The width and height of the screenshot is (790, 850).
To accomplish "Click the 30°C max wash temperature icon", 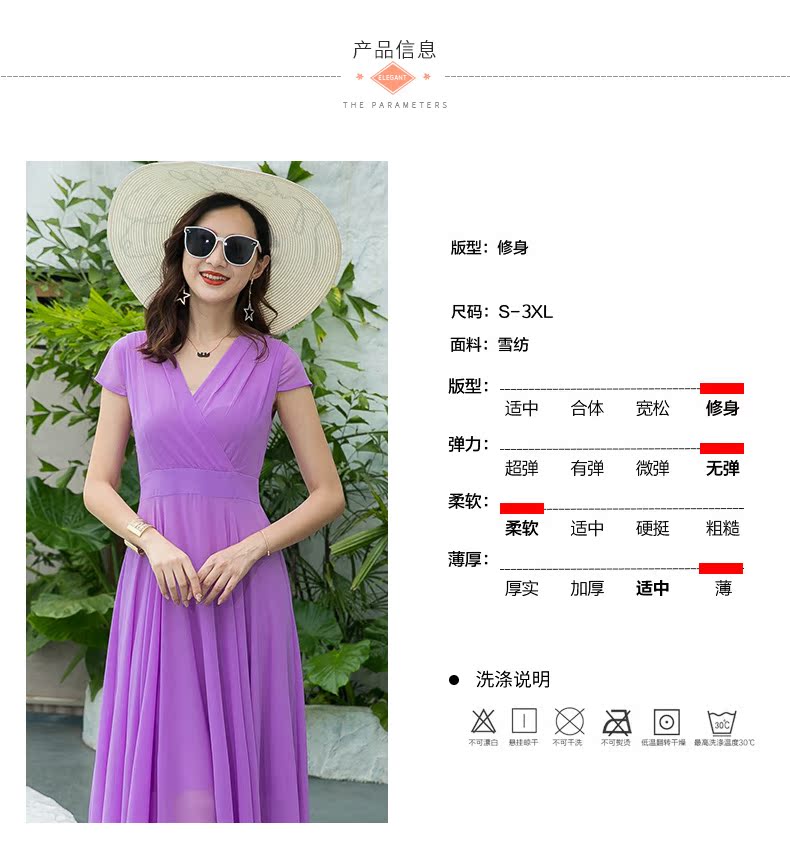I will click(x=722, y=723).
